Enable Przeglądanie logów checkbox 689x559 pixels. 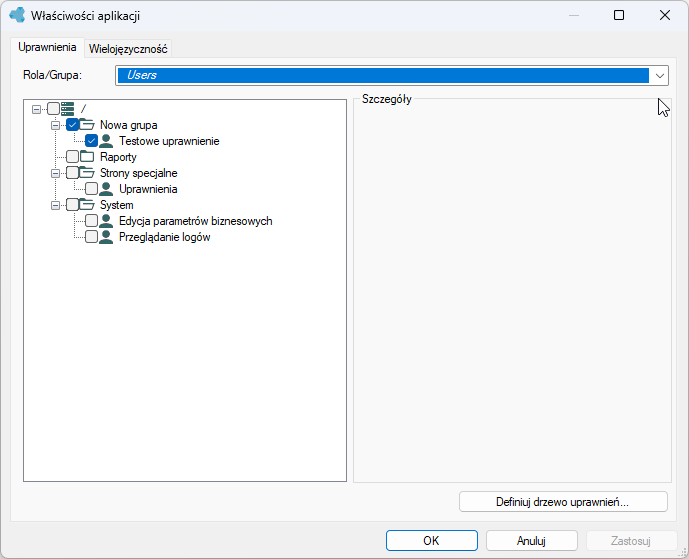point(91,237)
